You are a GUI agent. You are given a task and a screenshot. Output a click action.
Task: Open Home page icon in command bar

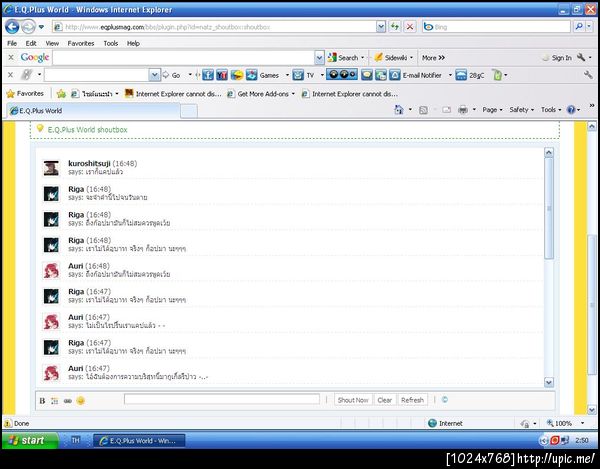click(x=399, y=110)
